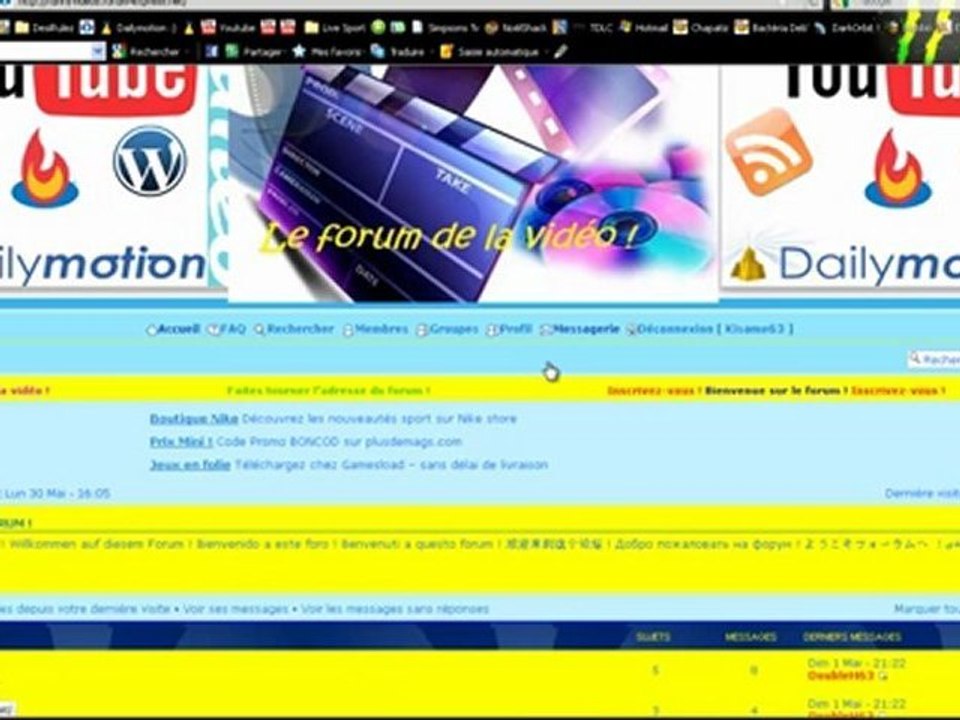Screen dimensions: 960x720
Task: Open the Dailymotion bookmark in the bookmarks bar
Action: (138, 28)
